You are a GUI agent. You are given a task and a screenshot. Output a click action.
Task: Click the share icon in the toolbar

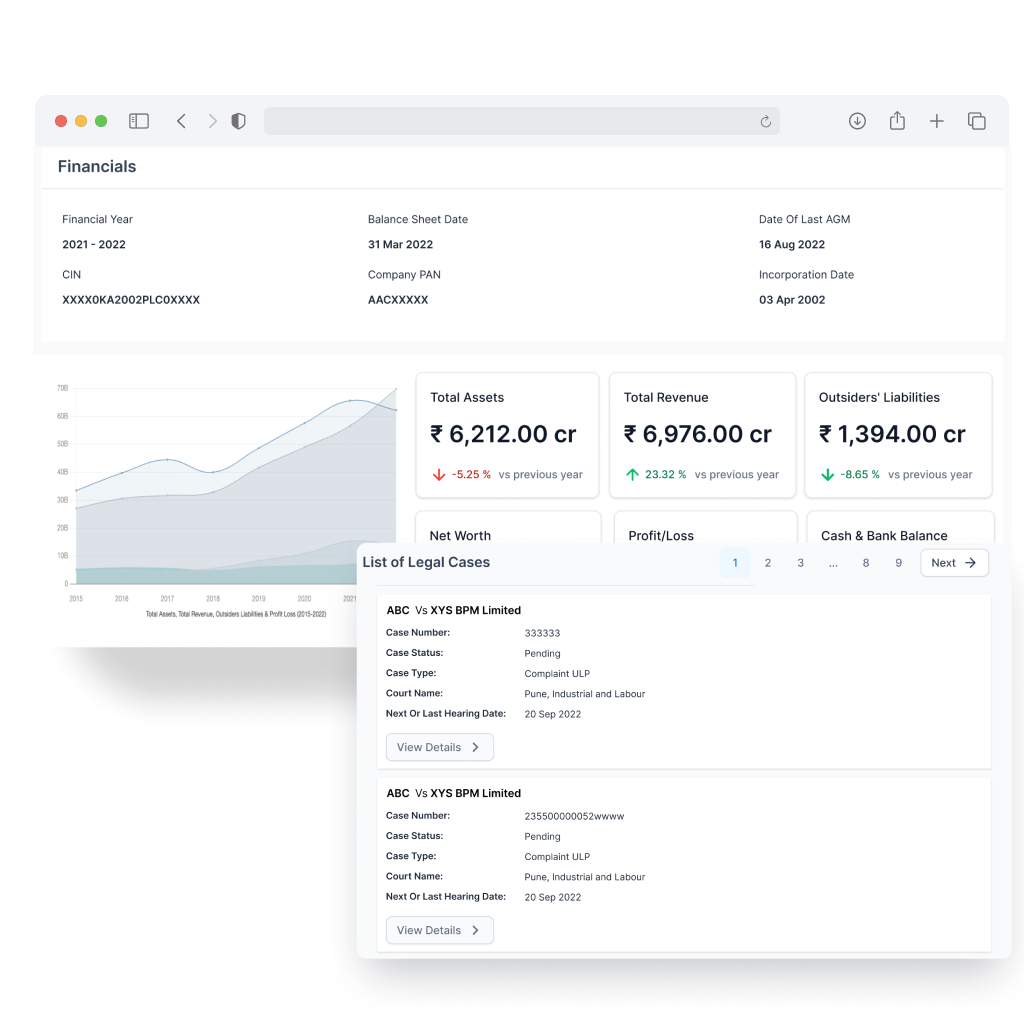(897, 121)
